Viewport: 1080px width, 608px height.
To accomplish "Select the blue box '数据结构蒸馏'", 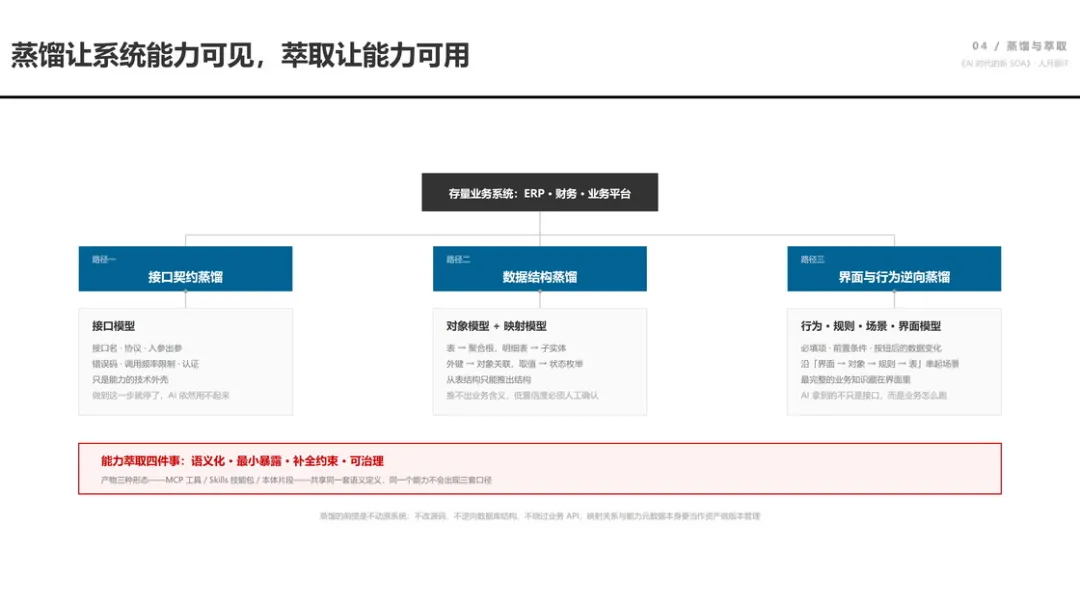I will [x=539, y=269].
